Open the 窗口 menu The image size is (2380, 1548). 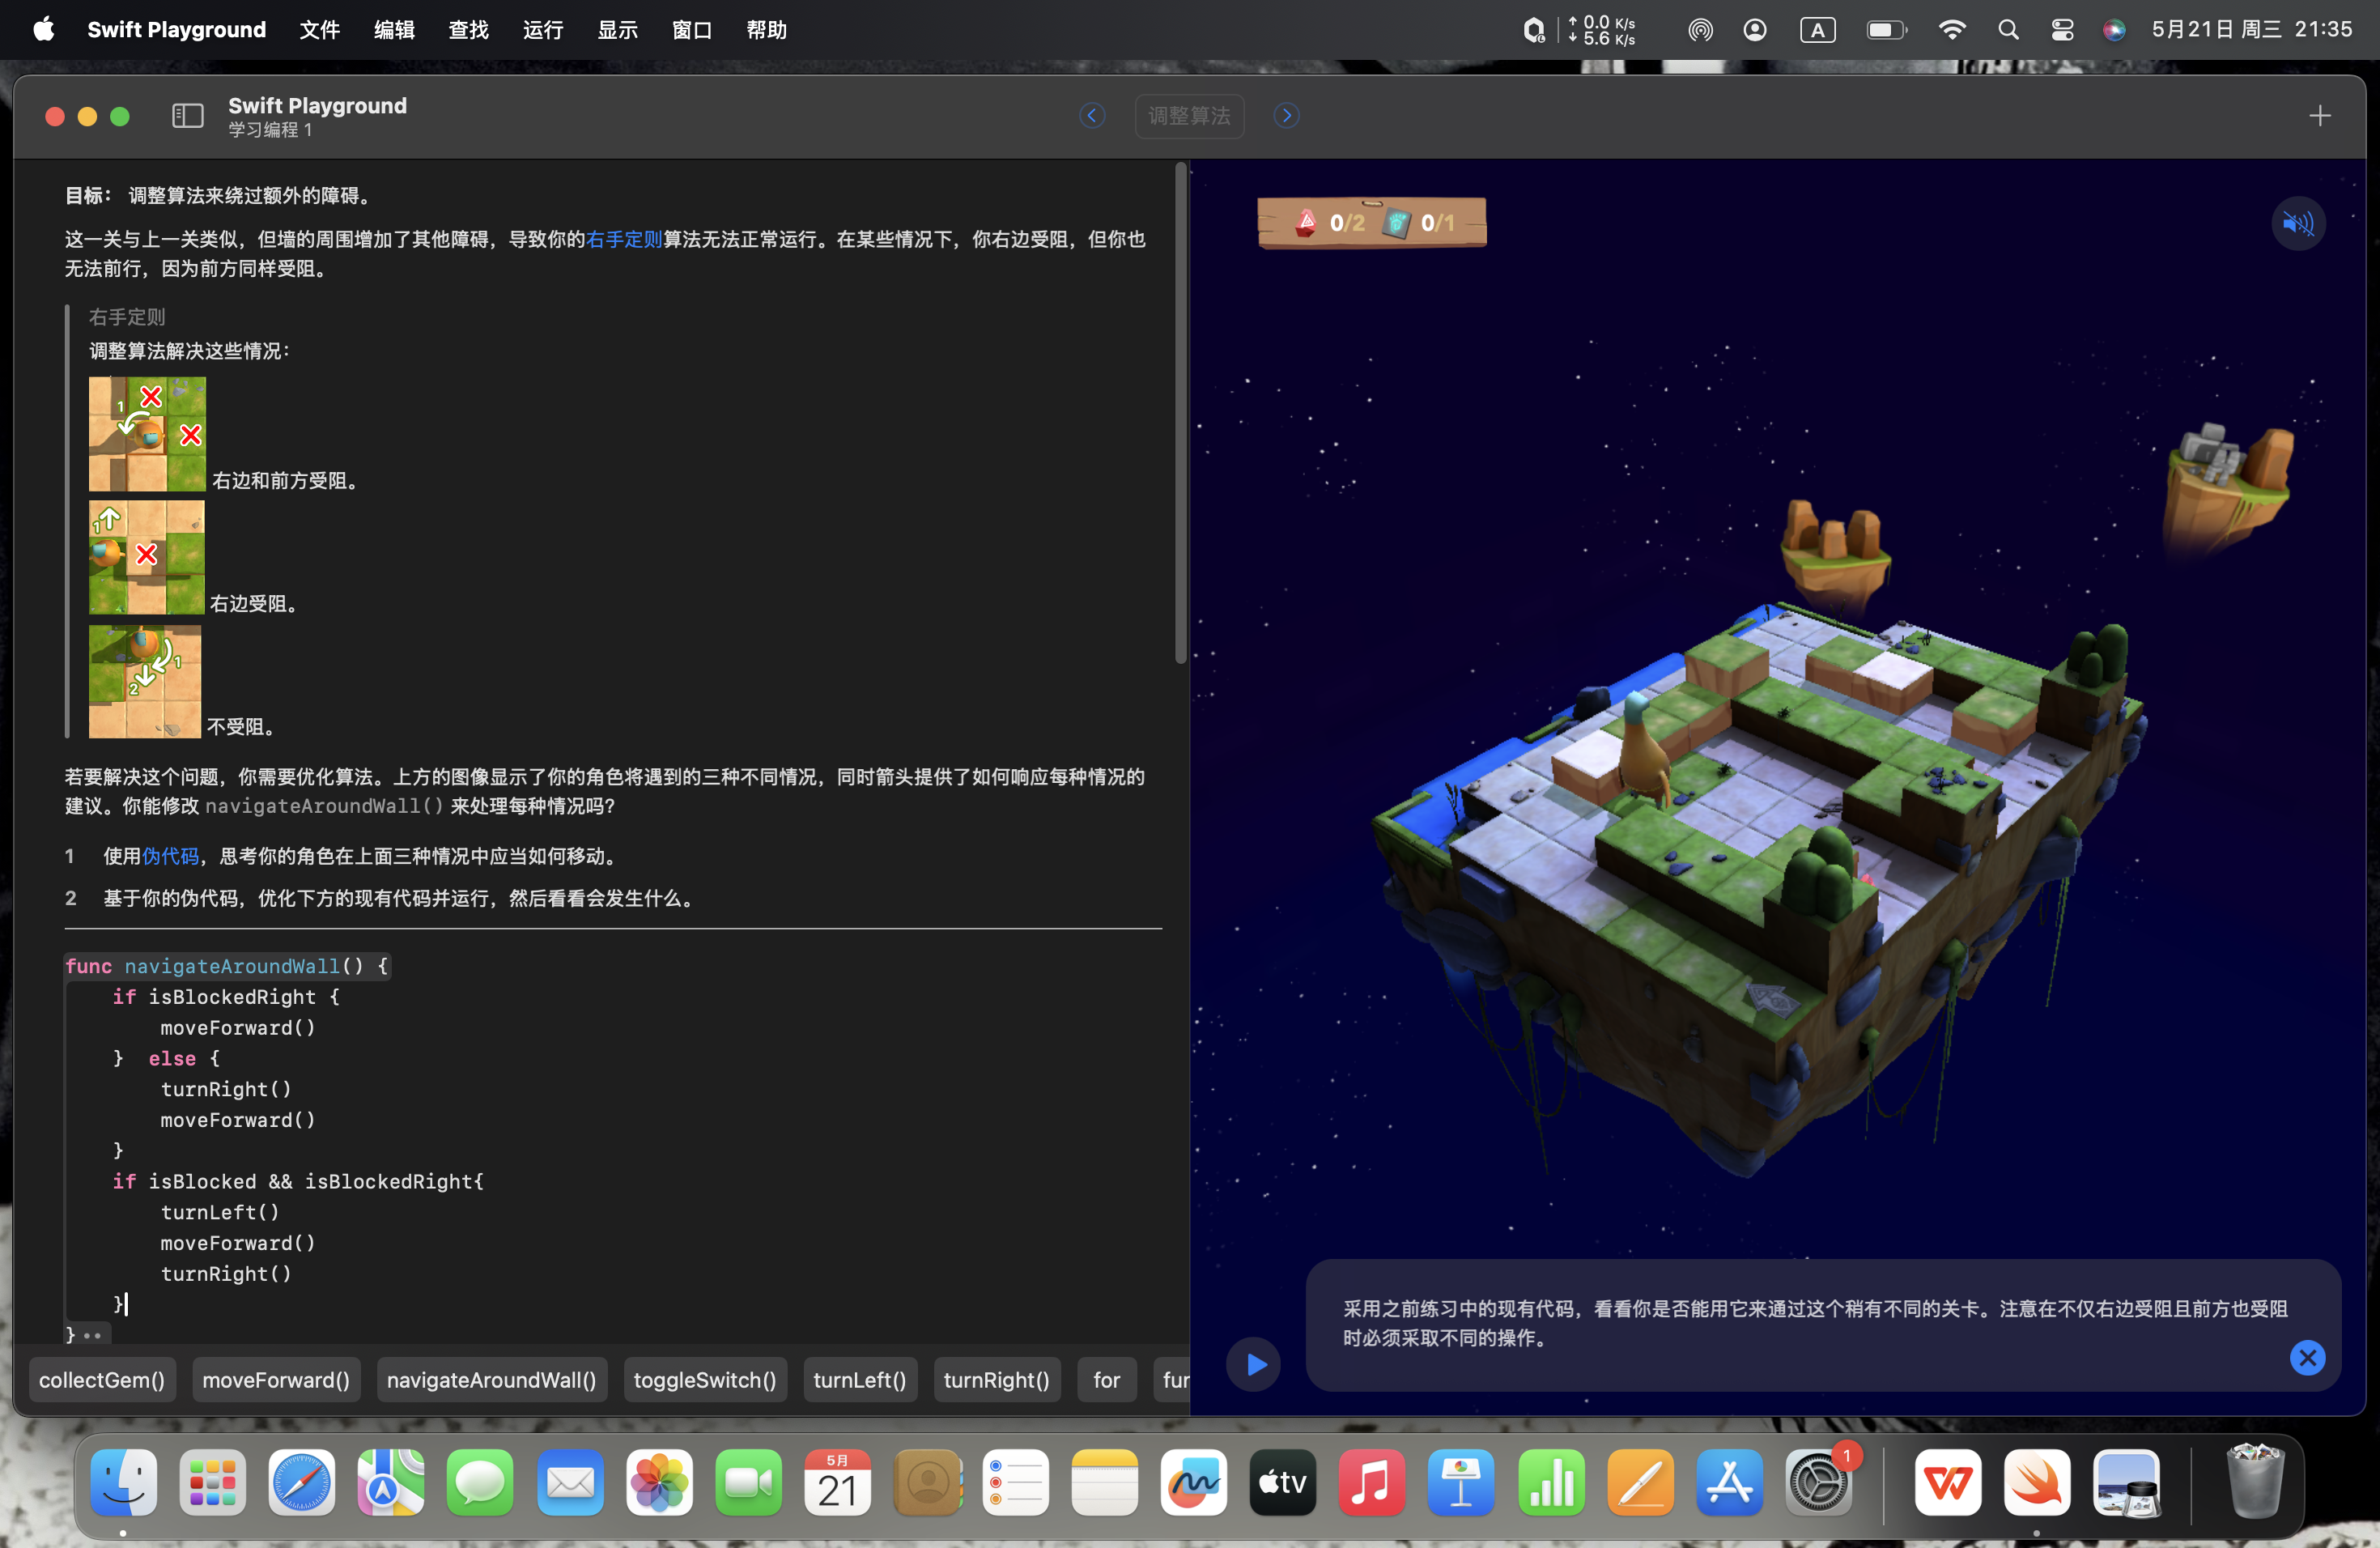[x=692, y=30]
